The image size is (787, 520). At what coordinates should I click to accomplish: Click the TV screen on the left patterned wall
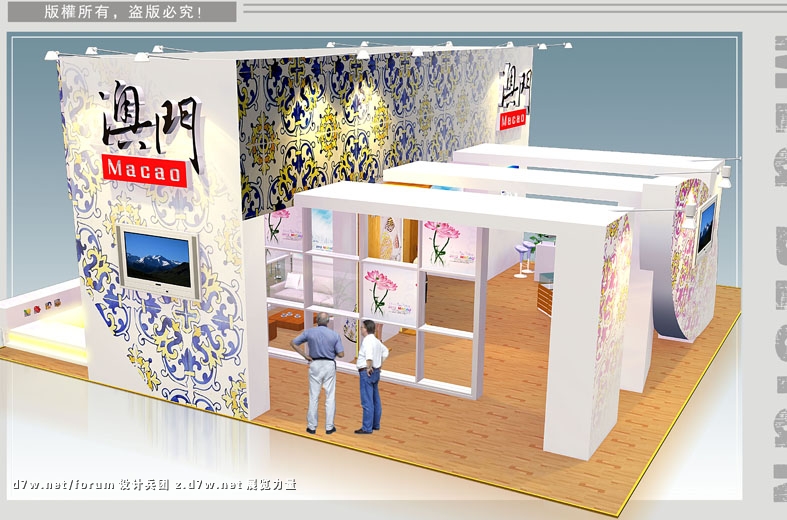click(158, 261)
